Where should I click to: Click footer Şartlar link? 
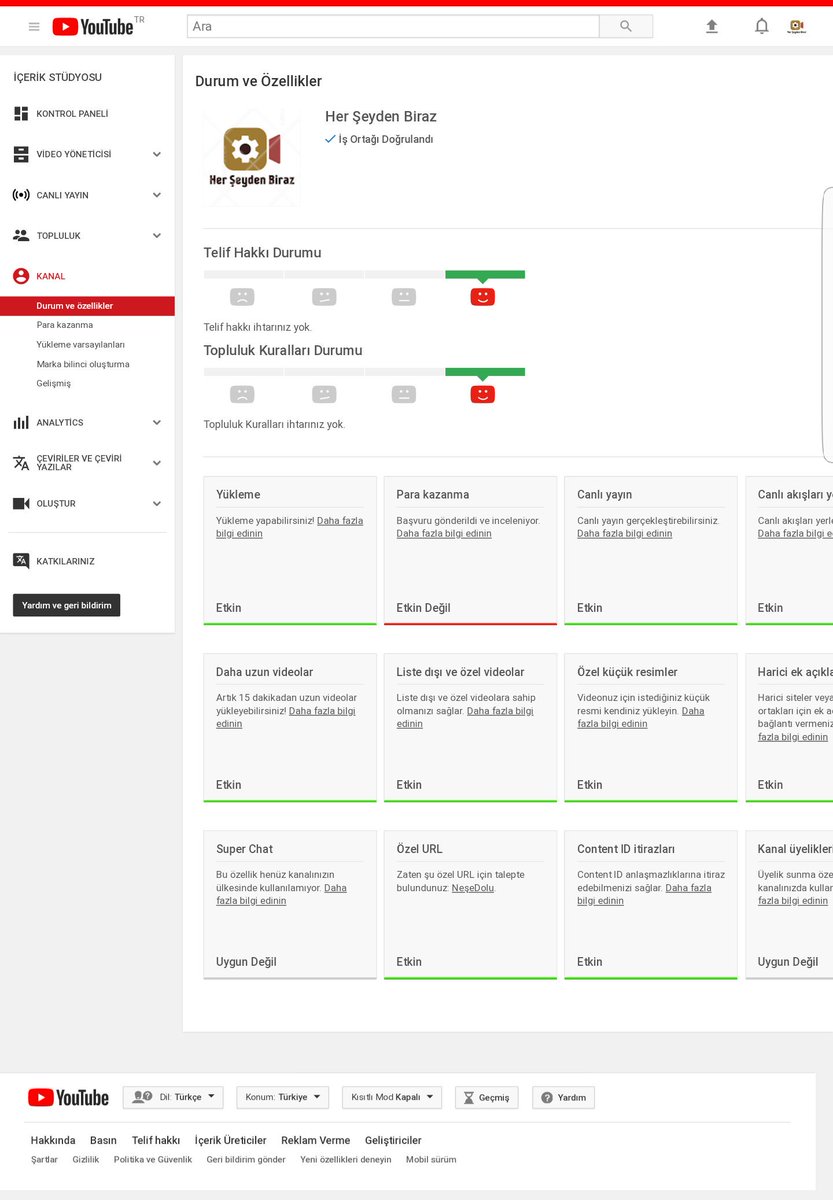pos(44,1160)
